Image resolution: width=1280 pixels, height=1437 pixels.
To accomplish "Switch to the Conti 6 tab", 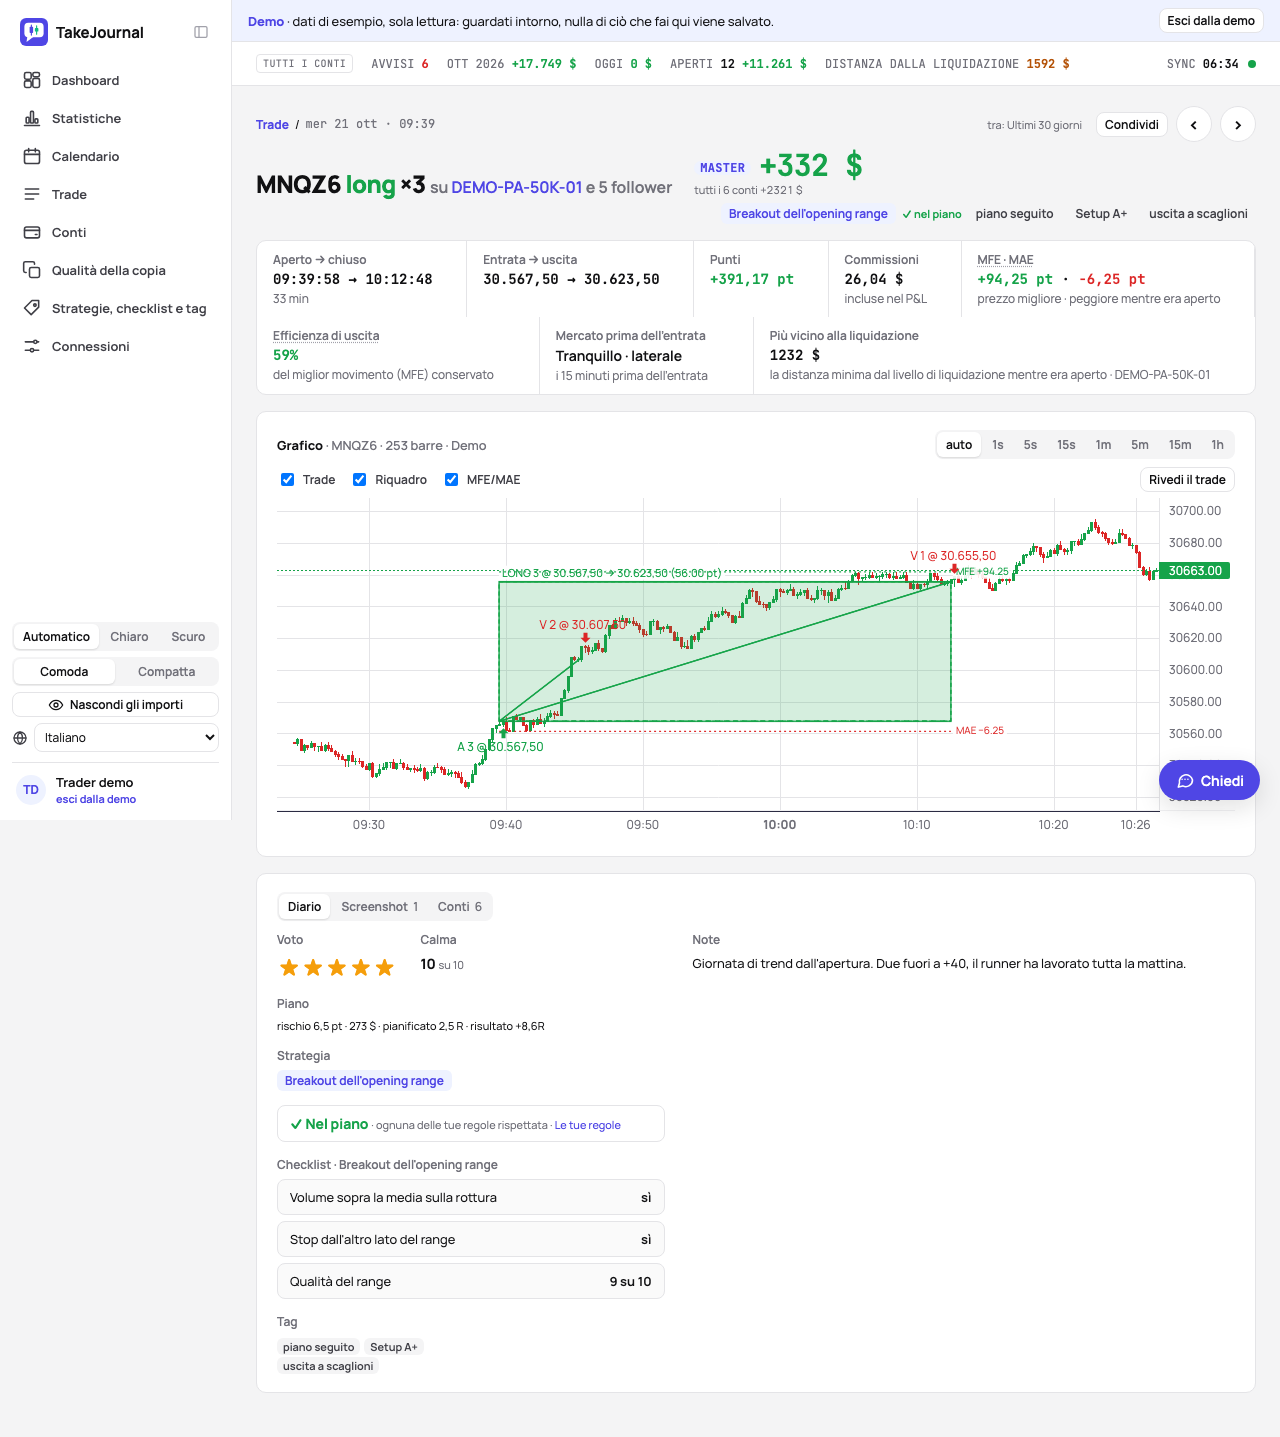I will pyautogui.click(x=460, y=907).
